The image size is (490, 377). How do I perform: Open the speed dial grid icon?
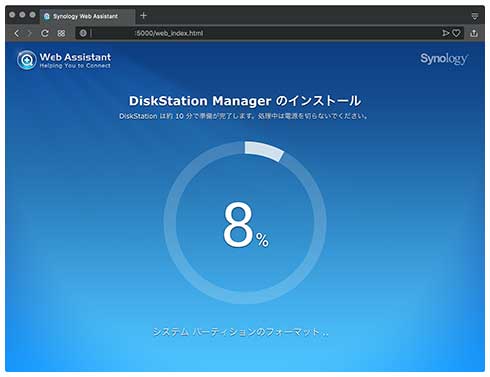(61, 33)
